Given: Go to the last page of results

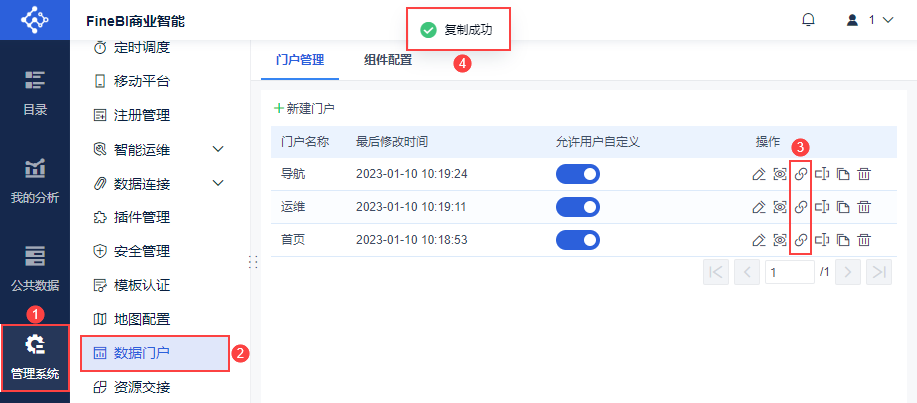Looking at the screenshot, I should tap(878, 272).
